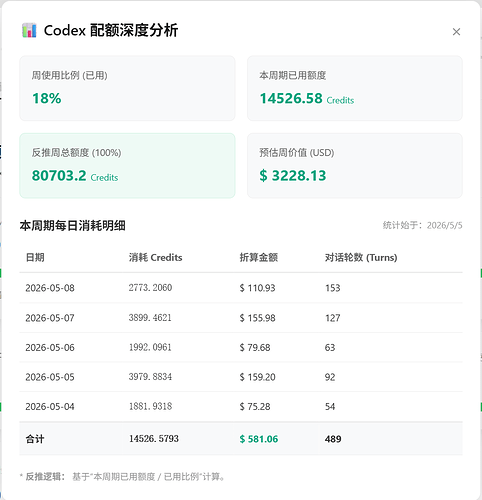Click the "本周期已用额度" label
Screen dimensions: 482x500
coord(293,75)
